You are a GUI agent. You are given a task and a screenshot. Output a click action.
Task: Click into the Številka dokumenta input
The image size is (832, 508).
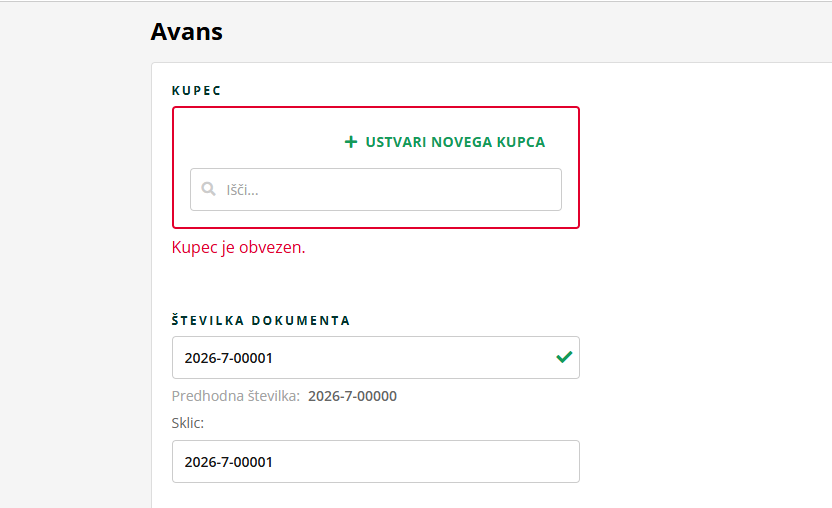pos(360,358)
